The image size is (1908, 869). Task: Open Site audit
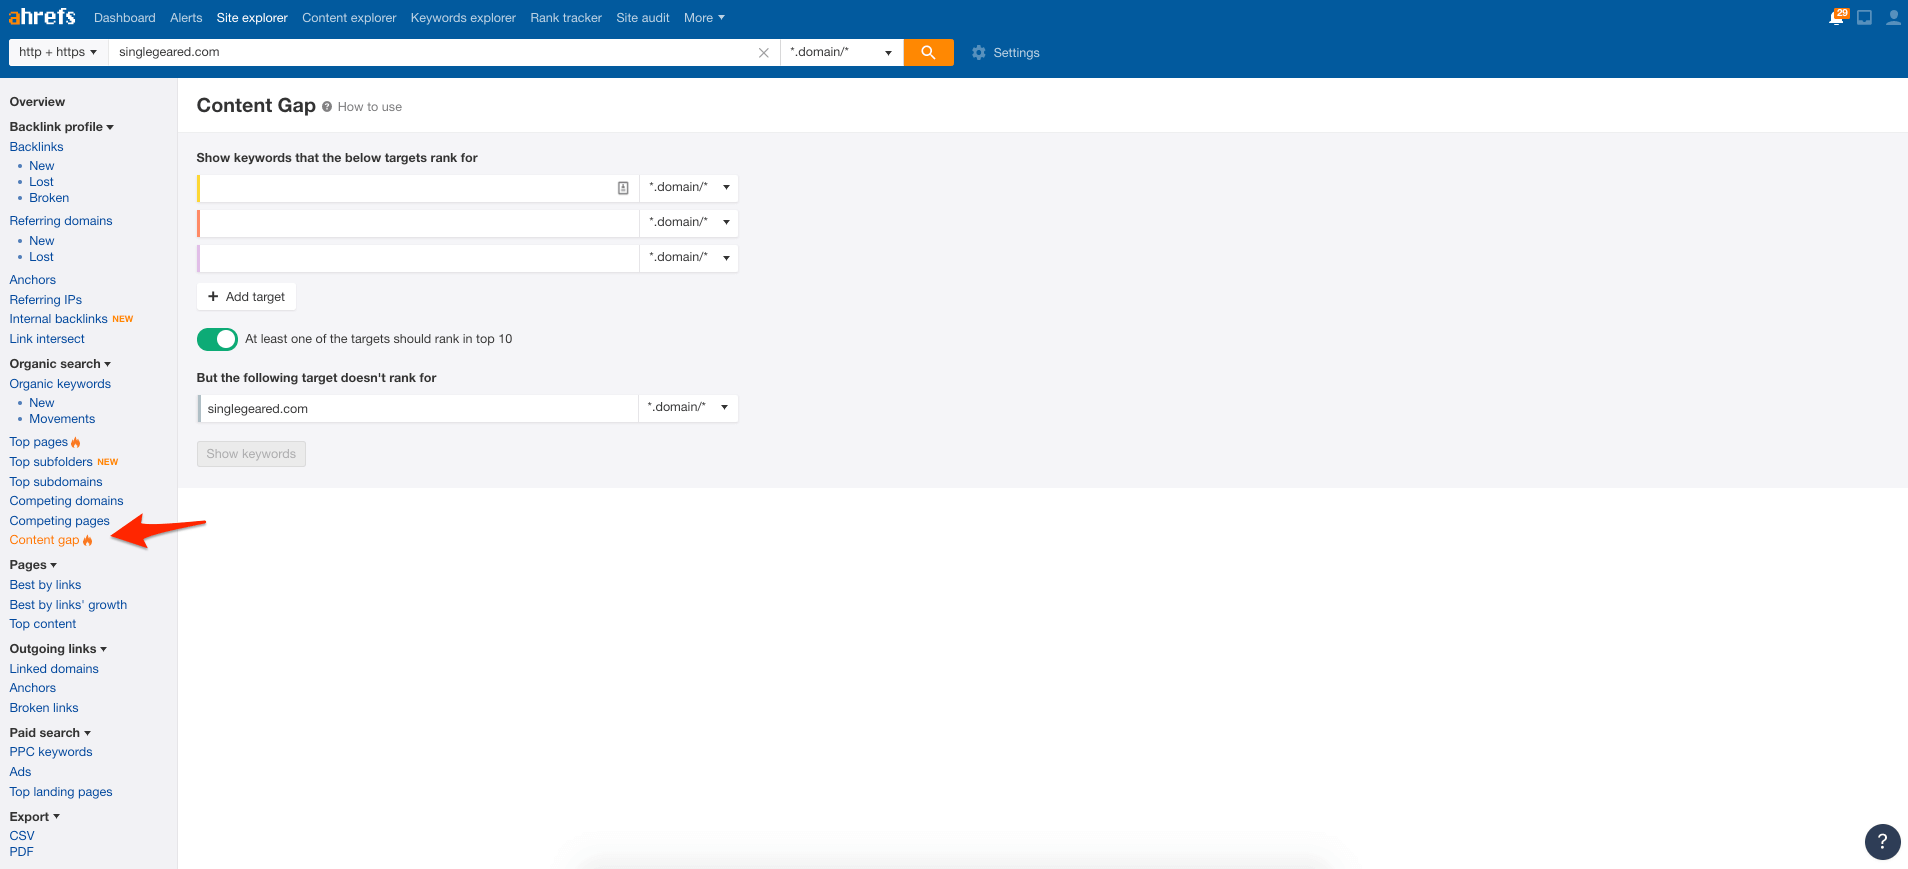click(643, 18)
